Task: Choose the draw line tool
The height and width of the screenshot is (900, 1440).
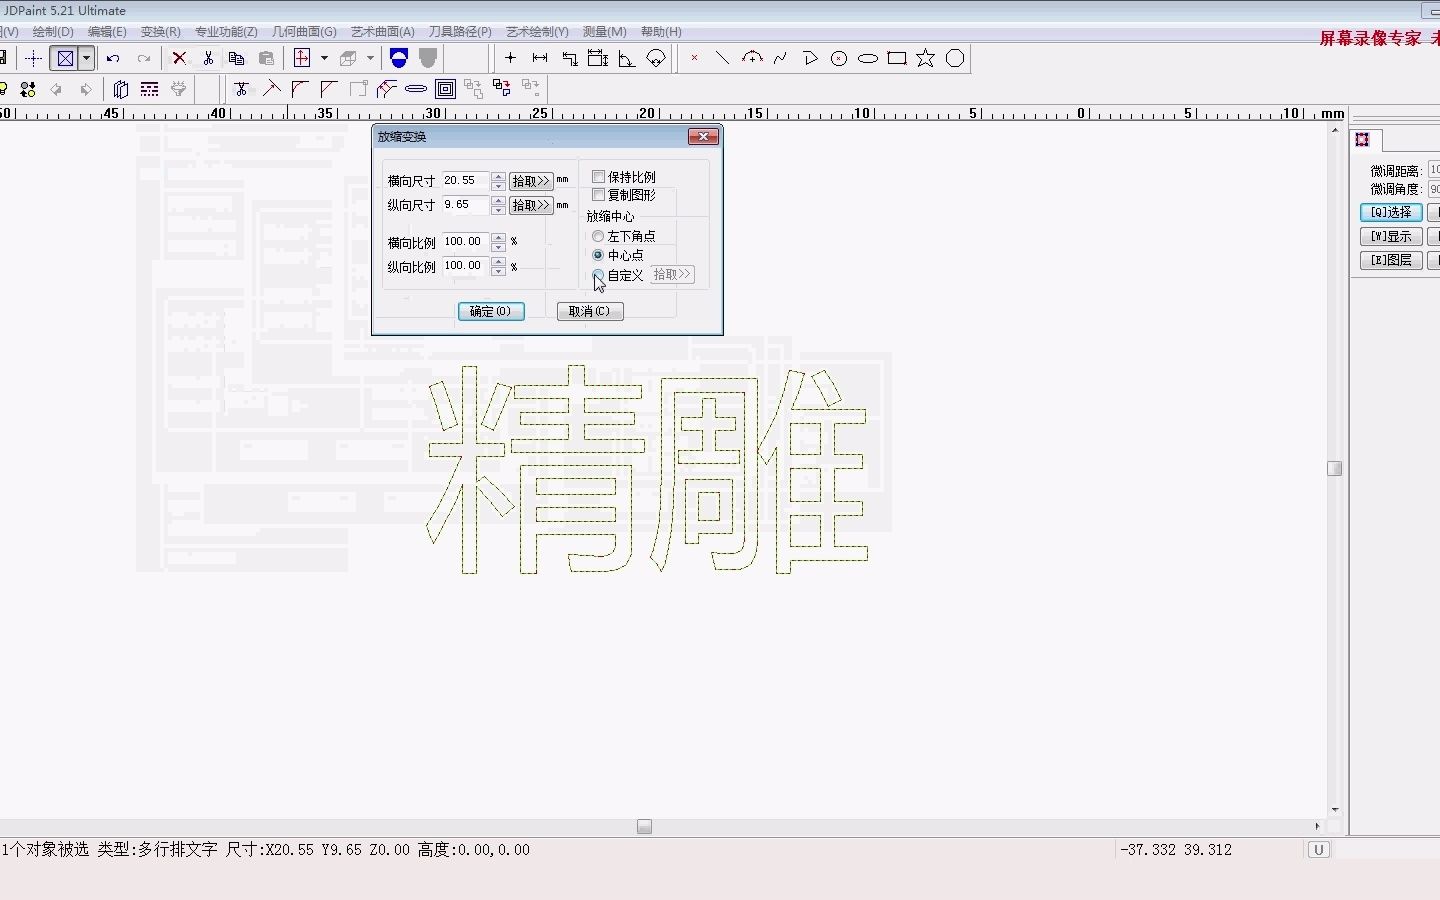Action: click(722, 58)
